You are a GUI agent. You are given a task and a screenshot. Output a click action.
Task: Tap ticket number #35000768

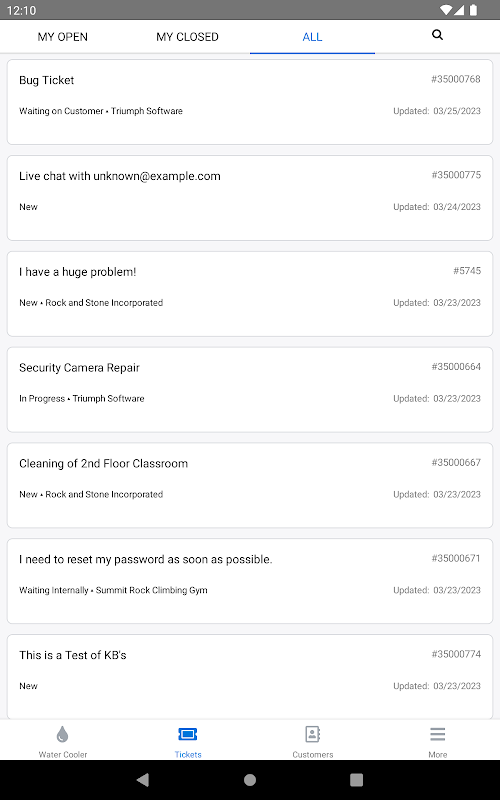click(x=456, y=79)
